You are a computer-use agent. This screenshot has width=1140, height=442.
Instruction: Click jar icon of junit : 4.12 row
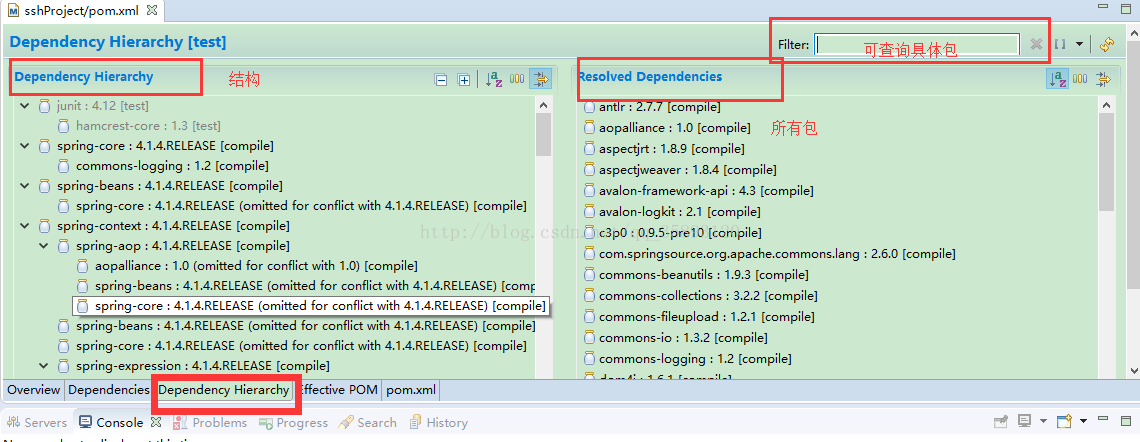(45, 106)
